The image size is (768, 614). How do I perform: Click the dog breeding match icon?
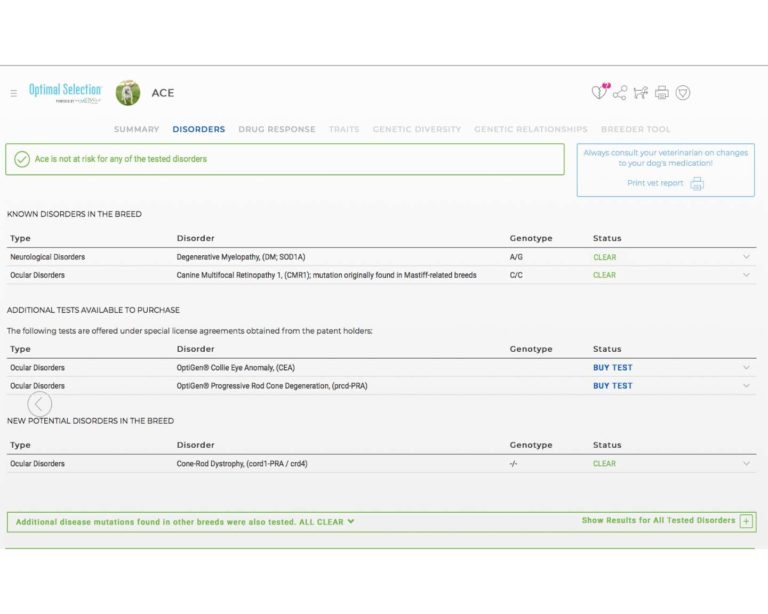(641, 93)
